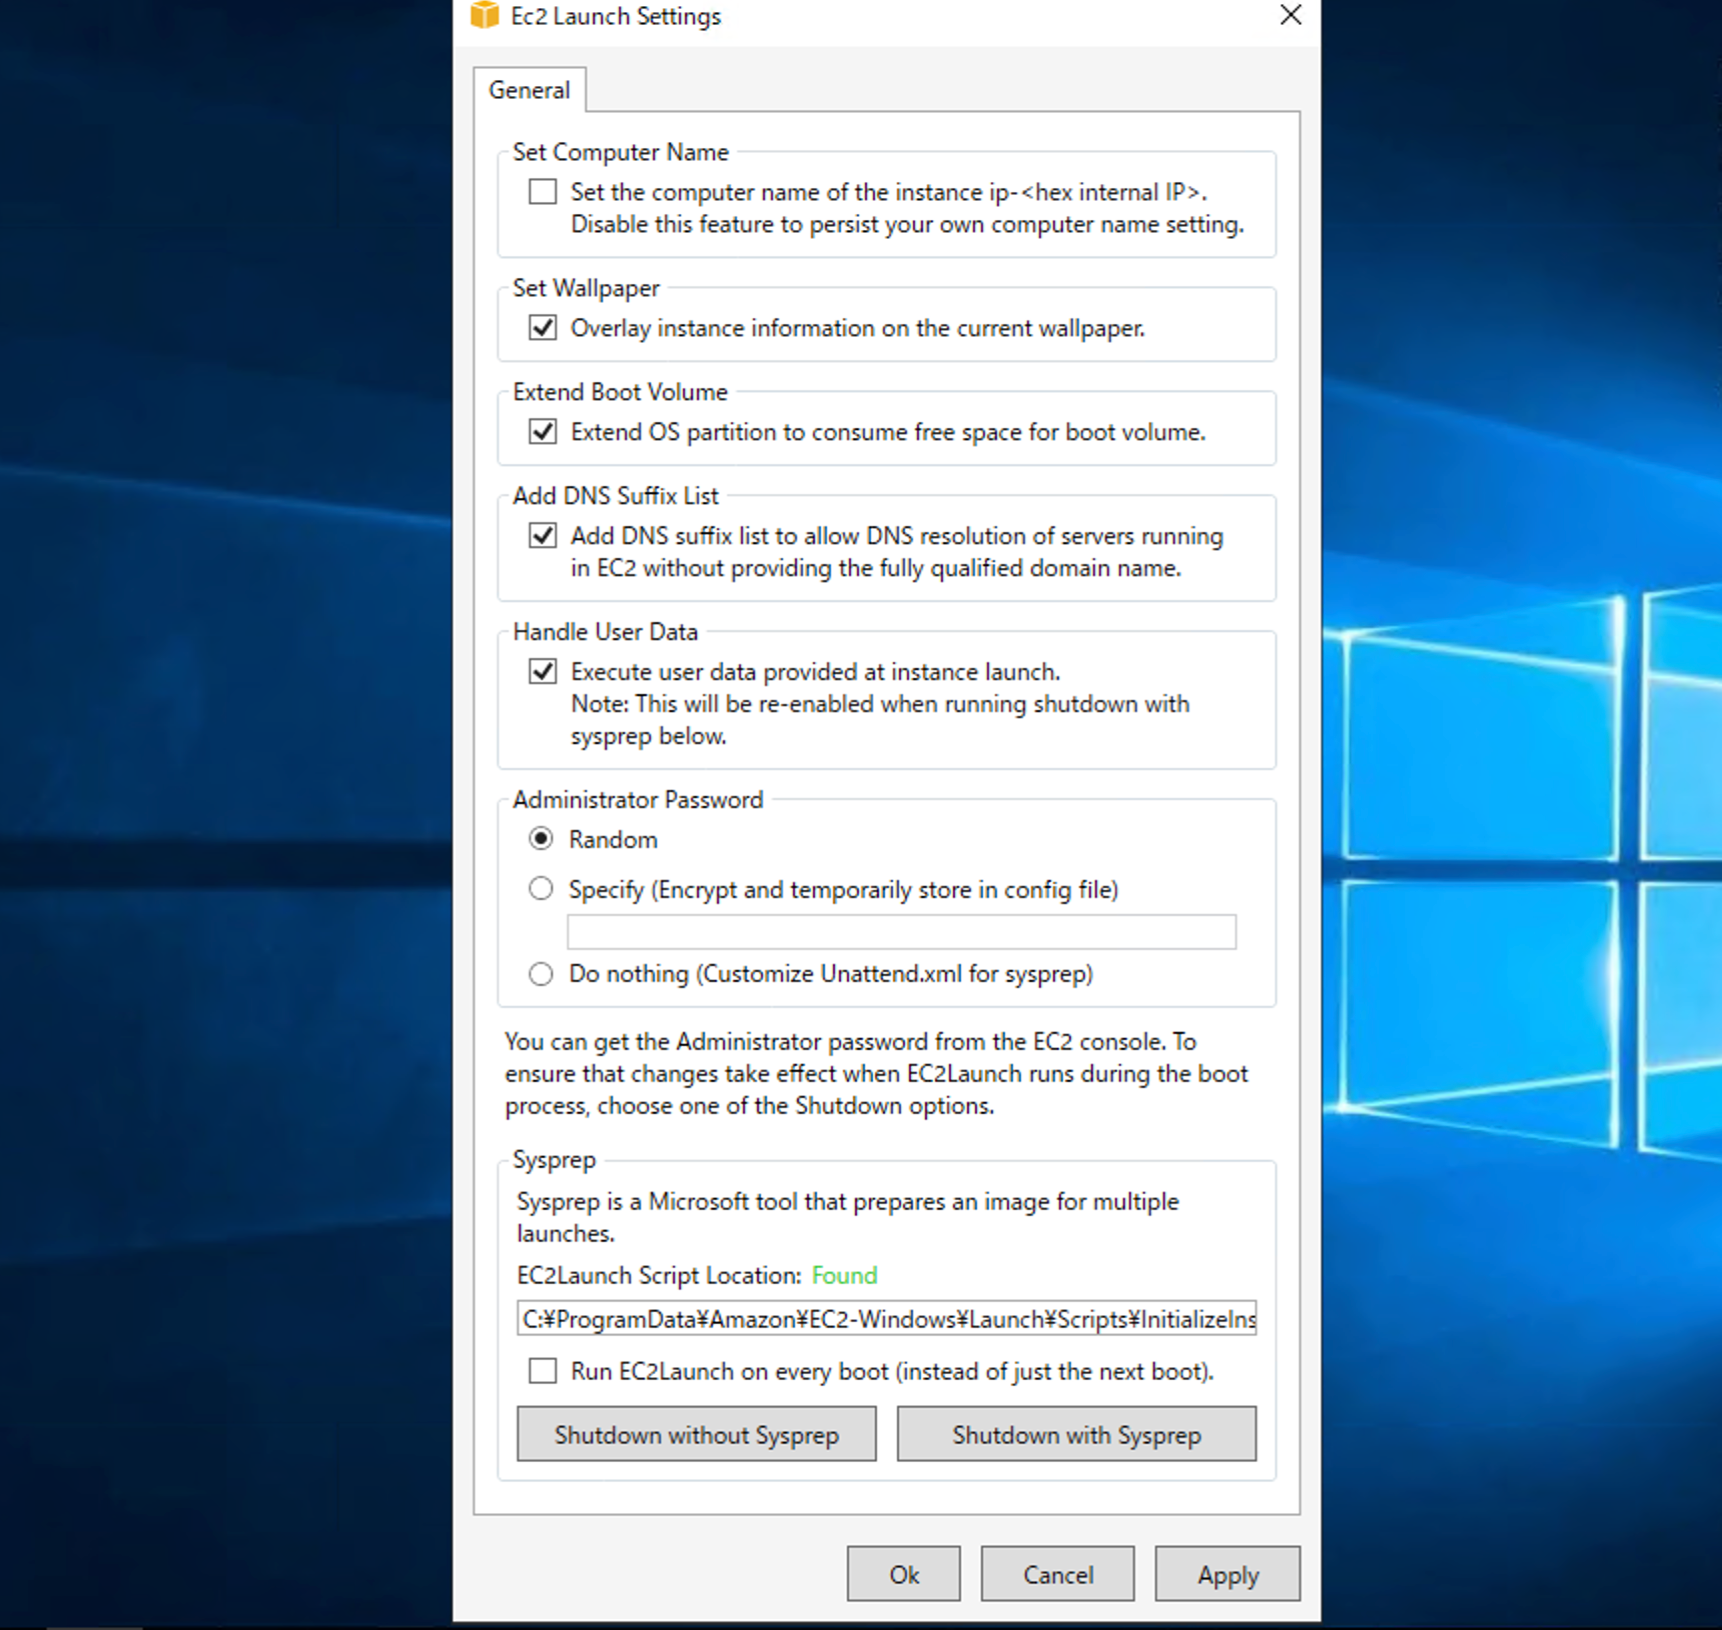Select Do nothing (Customize Unattend.xml) option
This screenshot has width=1722, height=1630.
[x=541, y=974]
